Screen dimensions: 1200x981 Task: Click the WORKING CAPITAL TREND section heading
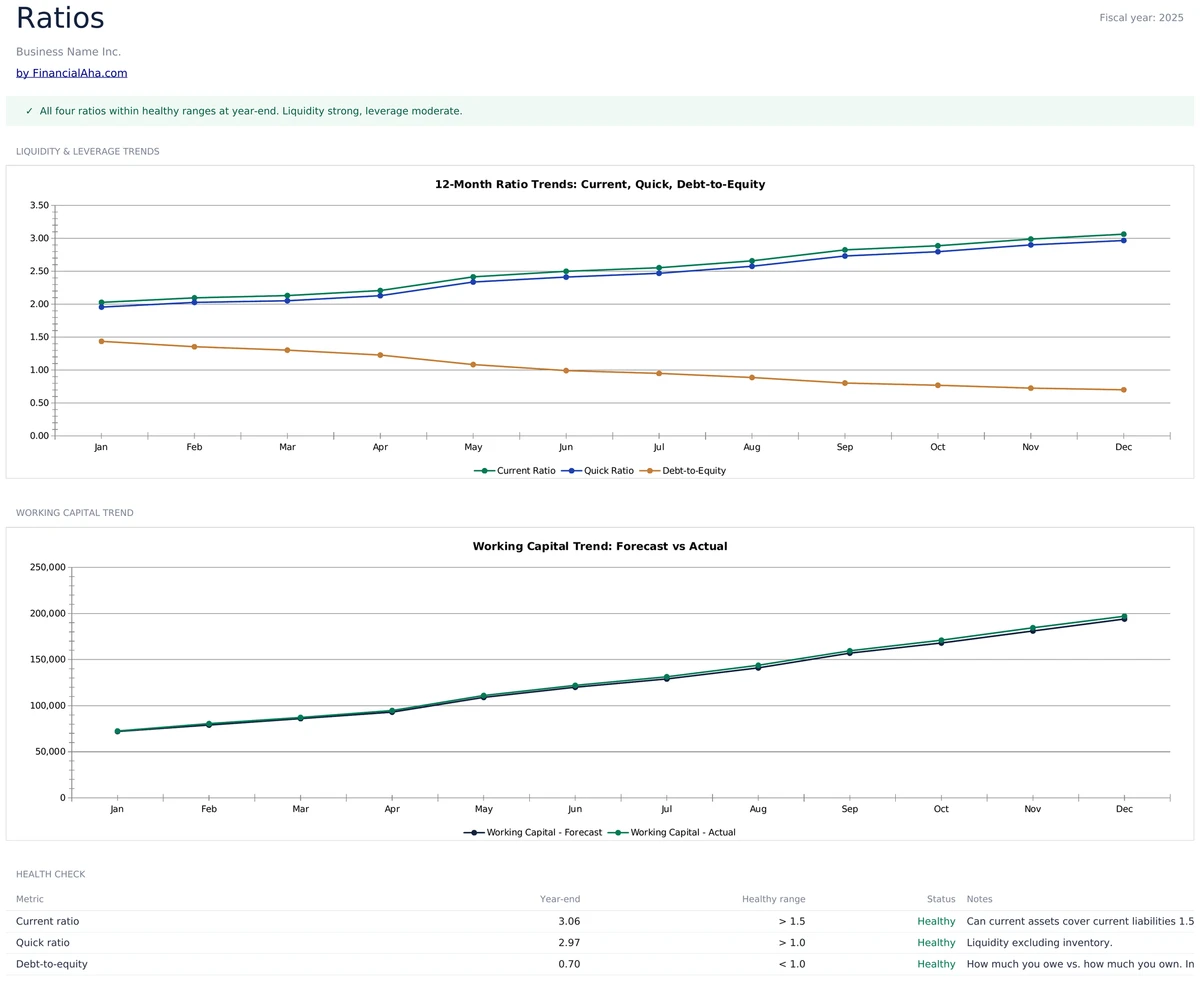click(x=75, y=513)
